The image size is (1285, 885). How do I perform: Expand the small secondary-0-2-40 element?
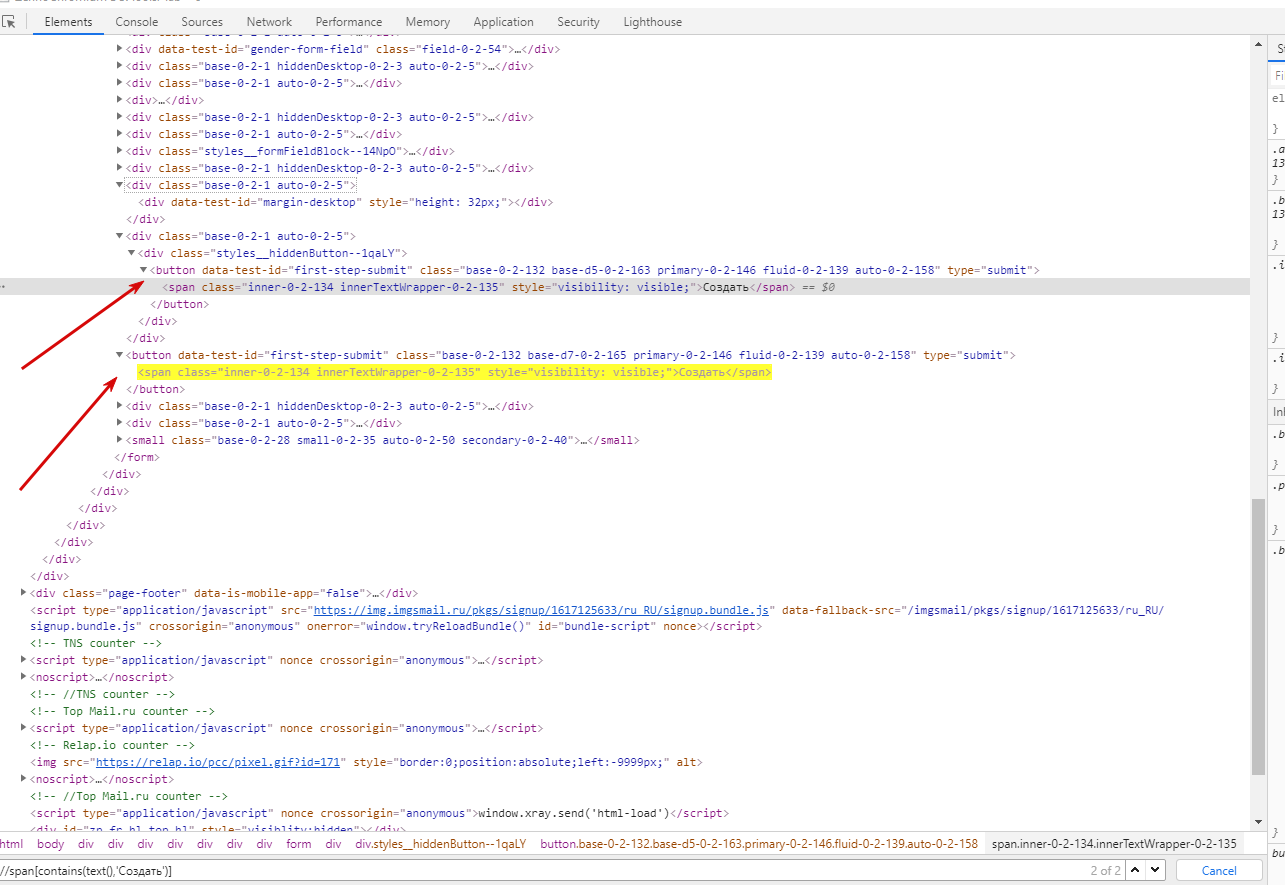[x=121, y=440]
